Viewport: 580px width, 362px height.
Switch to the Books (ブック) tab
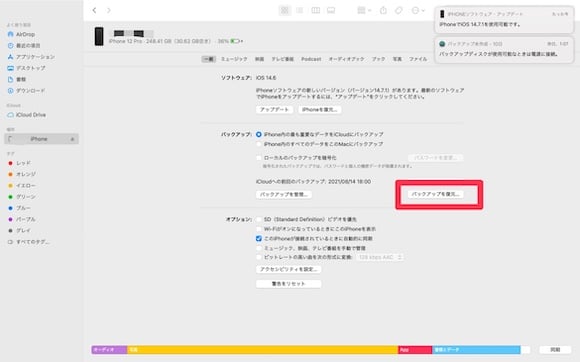pyautogui.click(x=378, y=59)
